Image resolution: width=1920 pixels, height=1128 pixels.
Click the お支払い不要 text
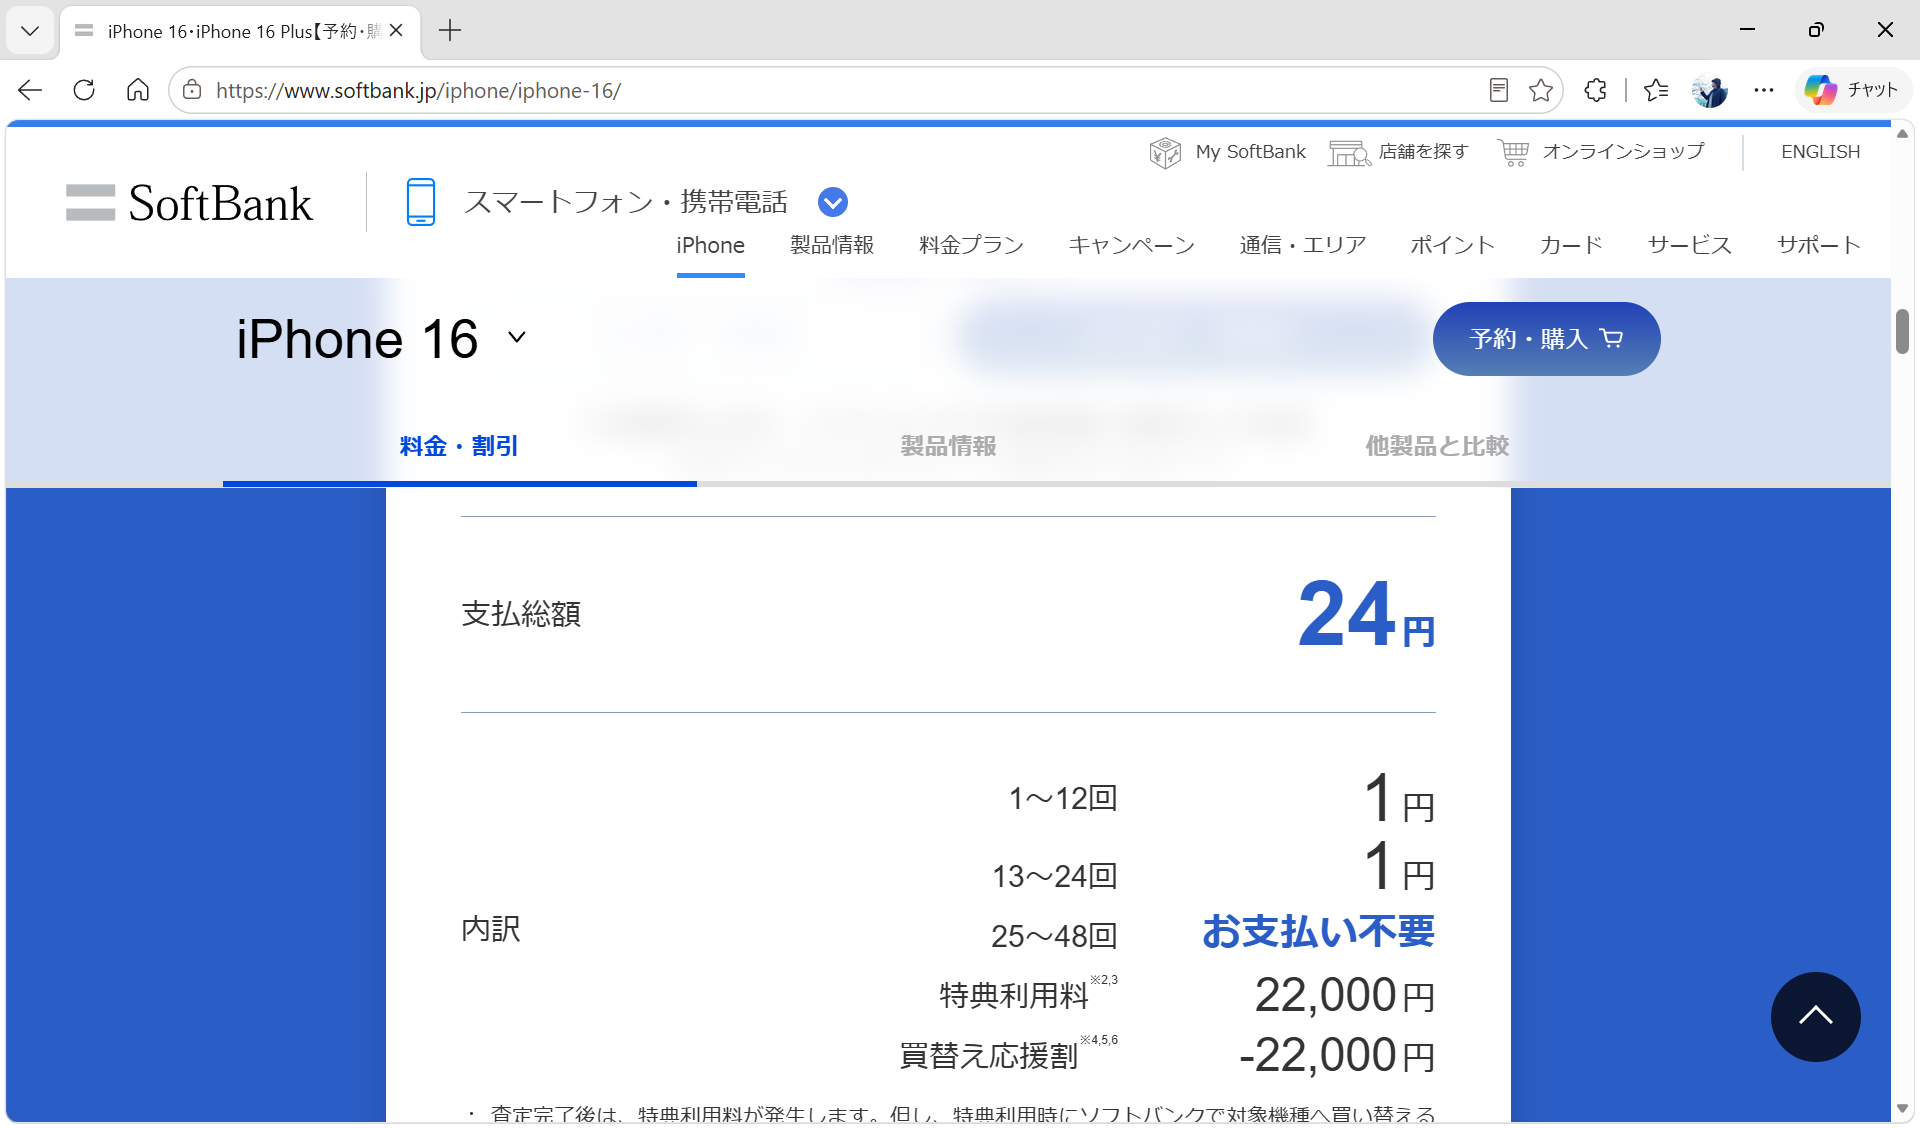coord(1318,932)
